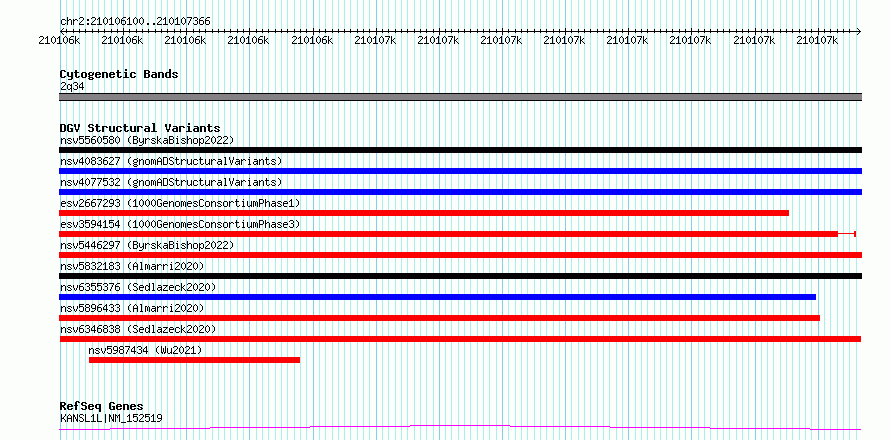Select the blue bar under nsv4077532
The width and height of the screenshot is (890, 440).
(x=461, y=192)
